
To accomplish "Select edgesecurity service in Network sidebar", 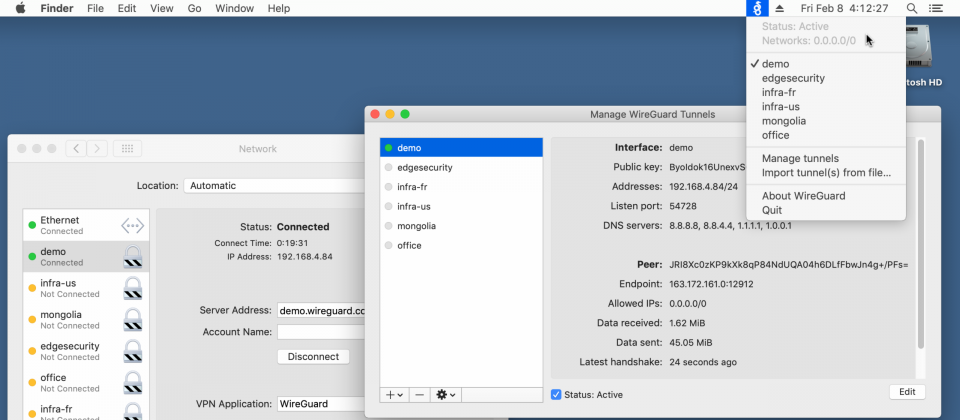I will point(86,351).
